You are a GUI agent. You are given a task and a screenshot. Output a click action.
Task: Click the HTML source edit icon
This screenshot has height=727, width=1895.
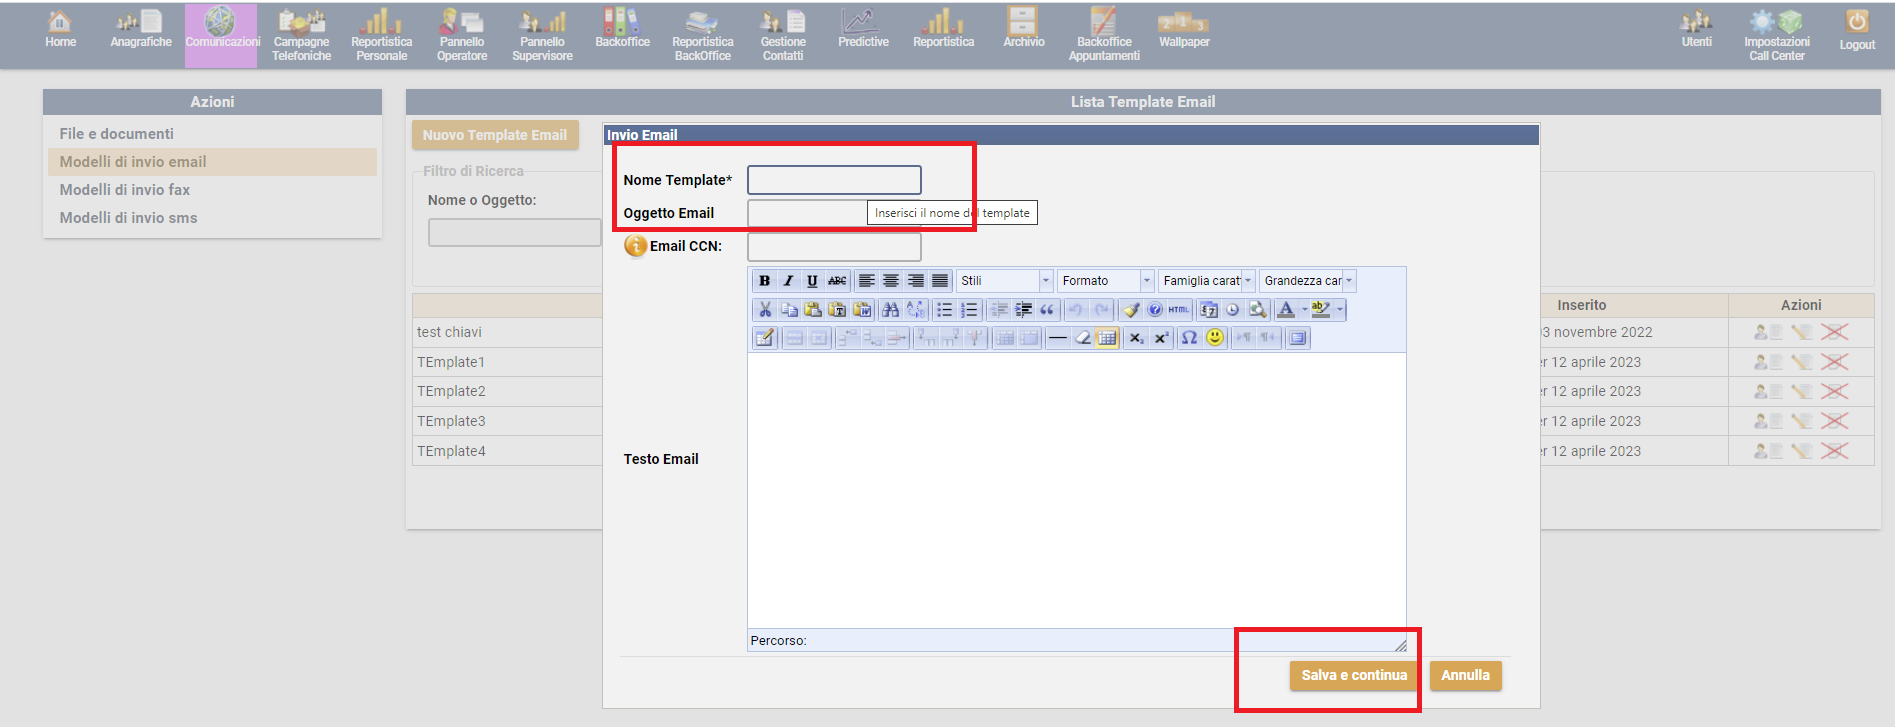point(1179,310)
